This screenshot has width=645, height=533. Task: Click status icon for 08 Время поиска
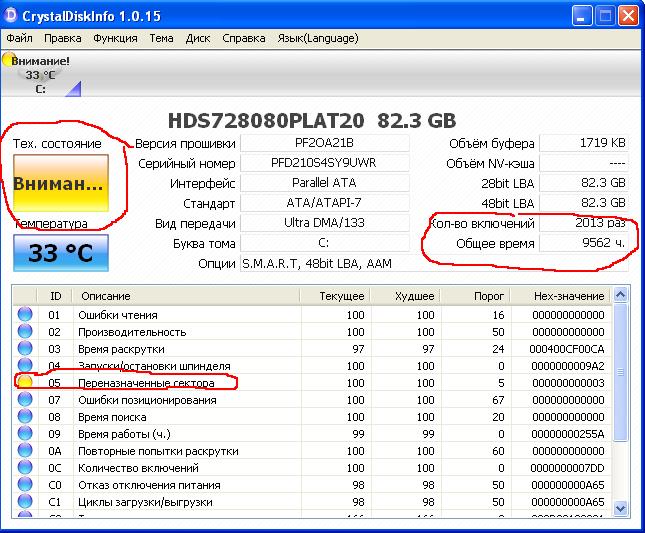click(25, 416)
